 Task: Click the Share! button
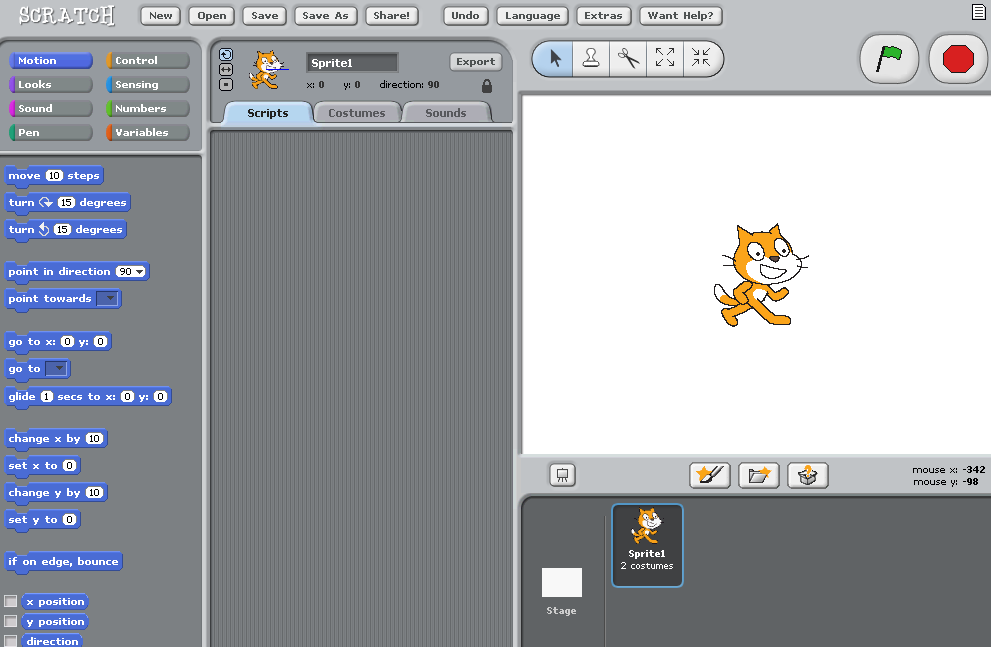click(391, 16)
